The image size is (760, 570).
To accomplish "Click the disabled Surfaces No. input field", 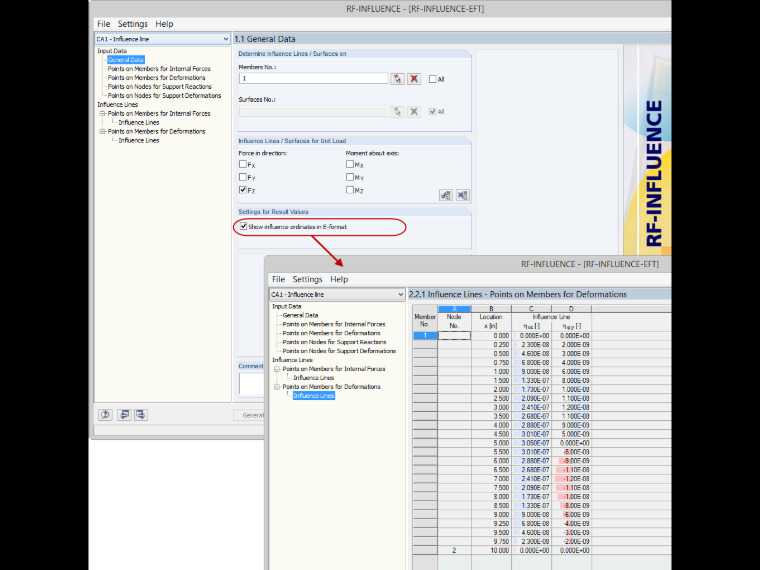I will click(314, 111).
